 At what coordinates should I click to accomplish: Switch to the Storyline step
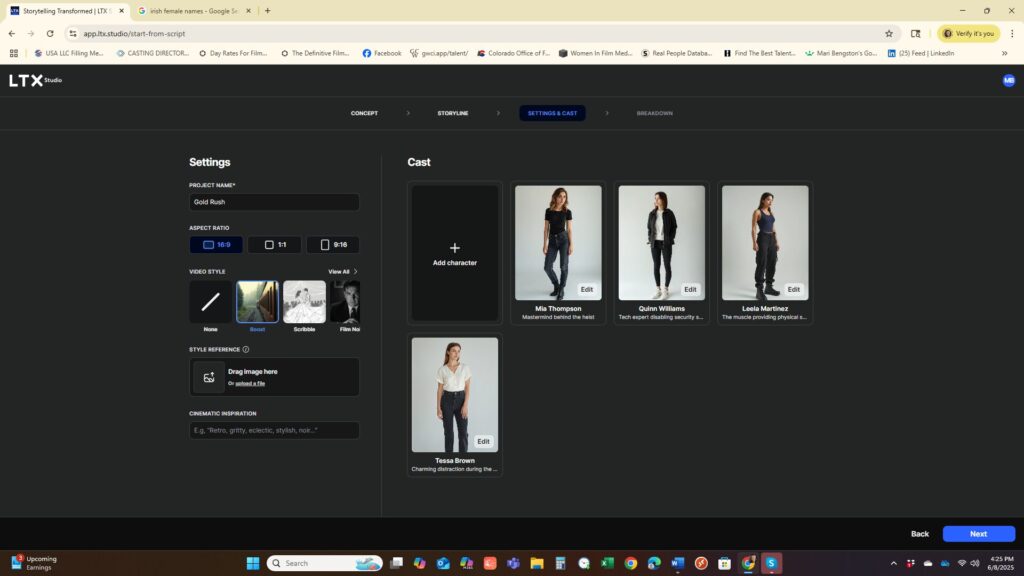coord(452,113)
